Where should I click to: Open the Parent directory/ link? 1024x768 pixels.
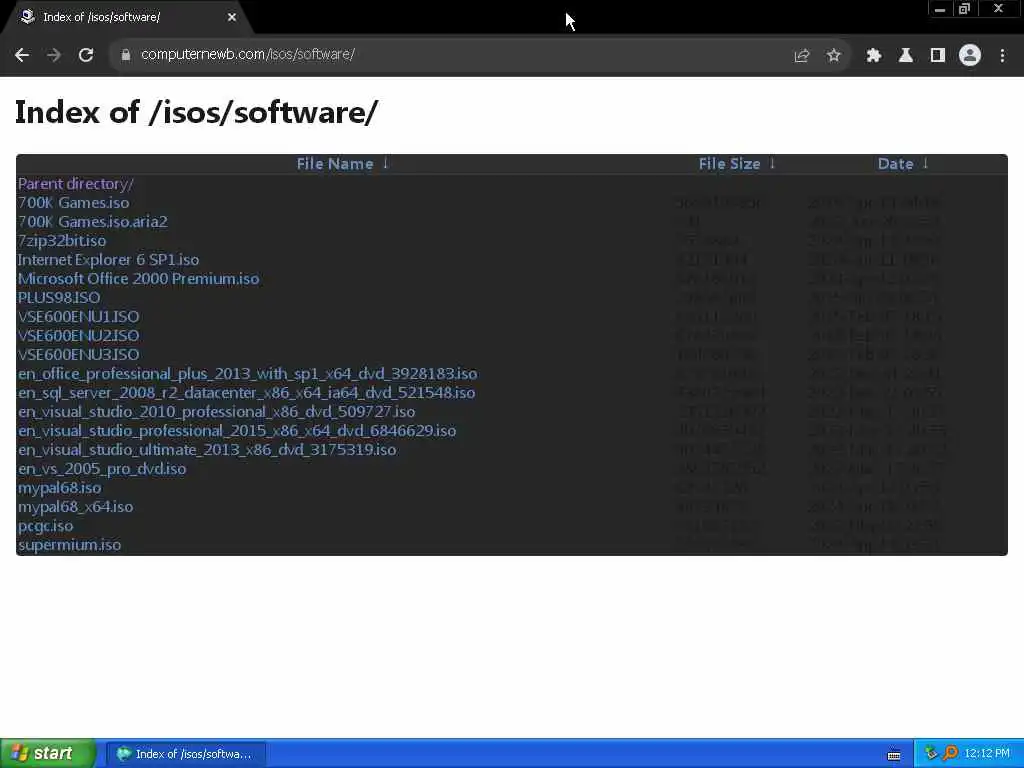click(x=75, y=184)
